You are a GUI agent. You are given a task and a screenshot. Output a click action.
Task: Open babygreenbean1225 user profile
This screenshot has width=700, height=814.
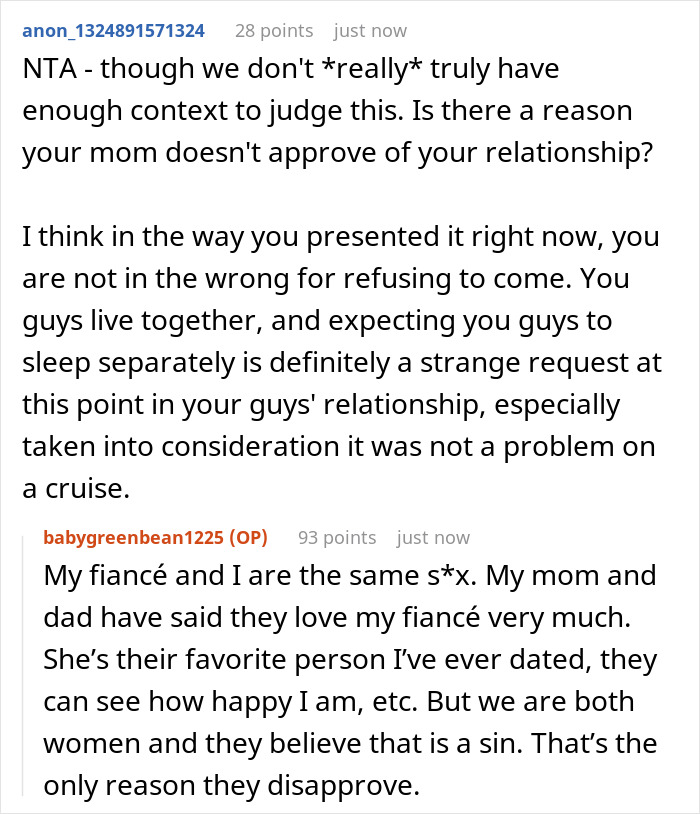pyautogui.click(x=136, y=537)
